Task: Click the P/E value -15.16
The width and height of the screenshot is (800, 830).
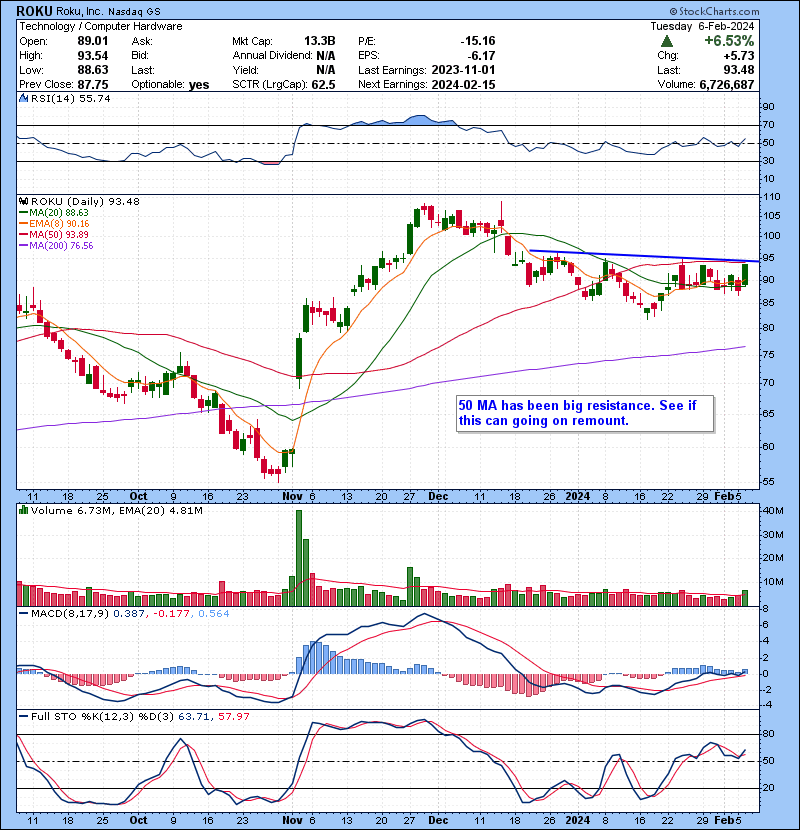Action: pyautogui.click(x=478, y=41)
